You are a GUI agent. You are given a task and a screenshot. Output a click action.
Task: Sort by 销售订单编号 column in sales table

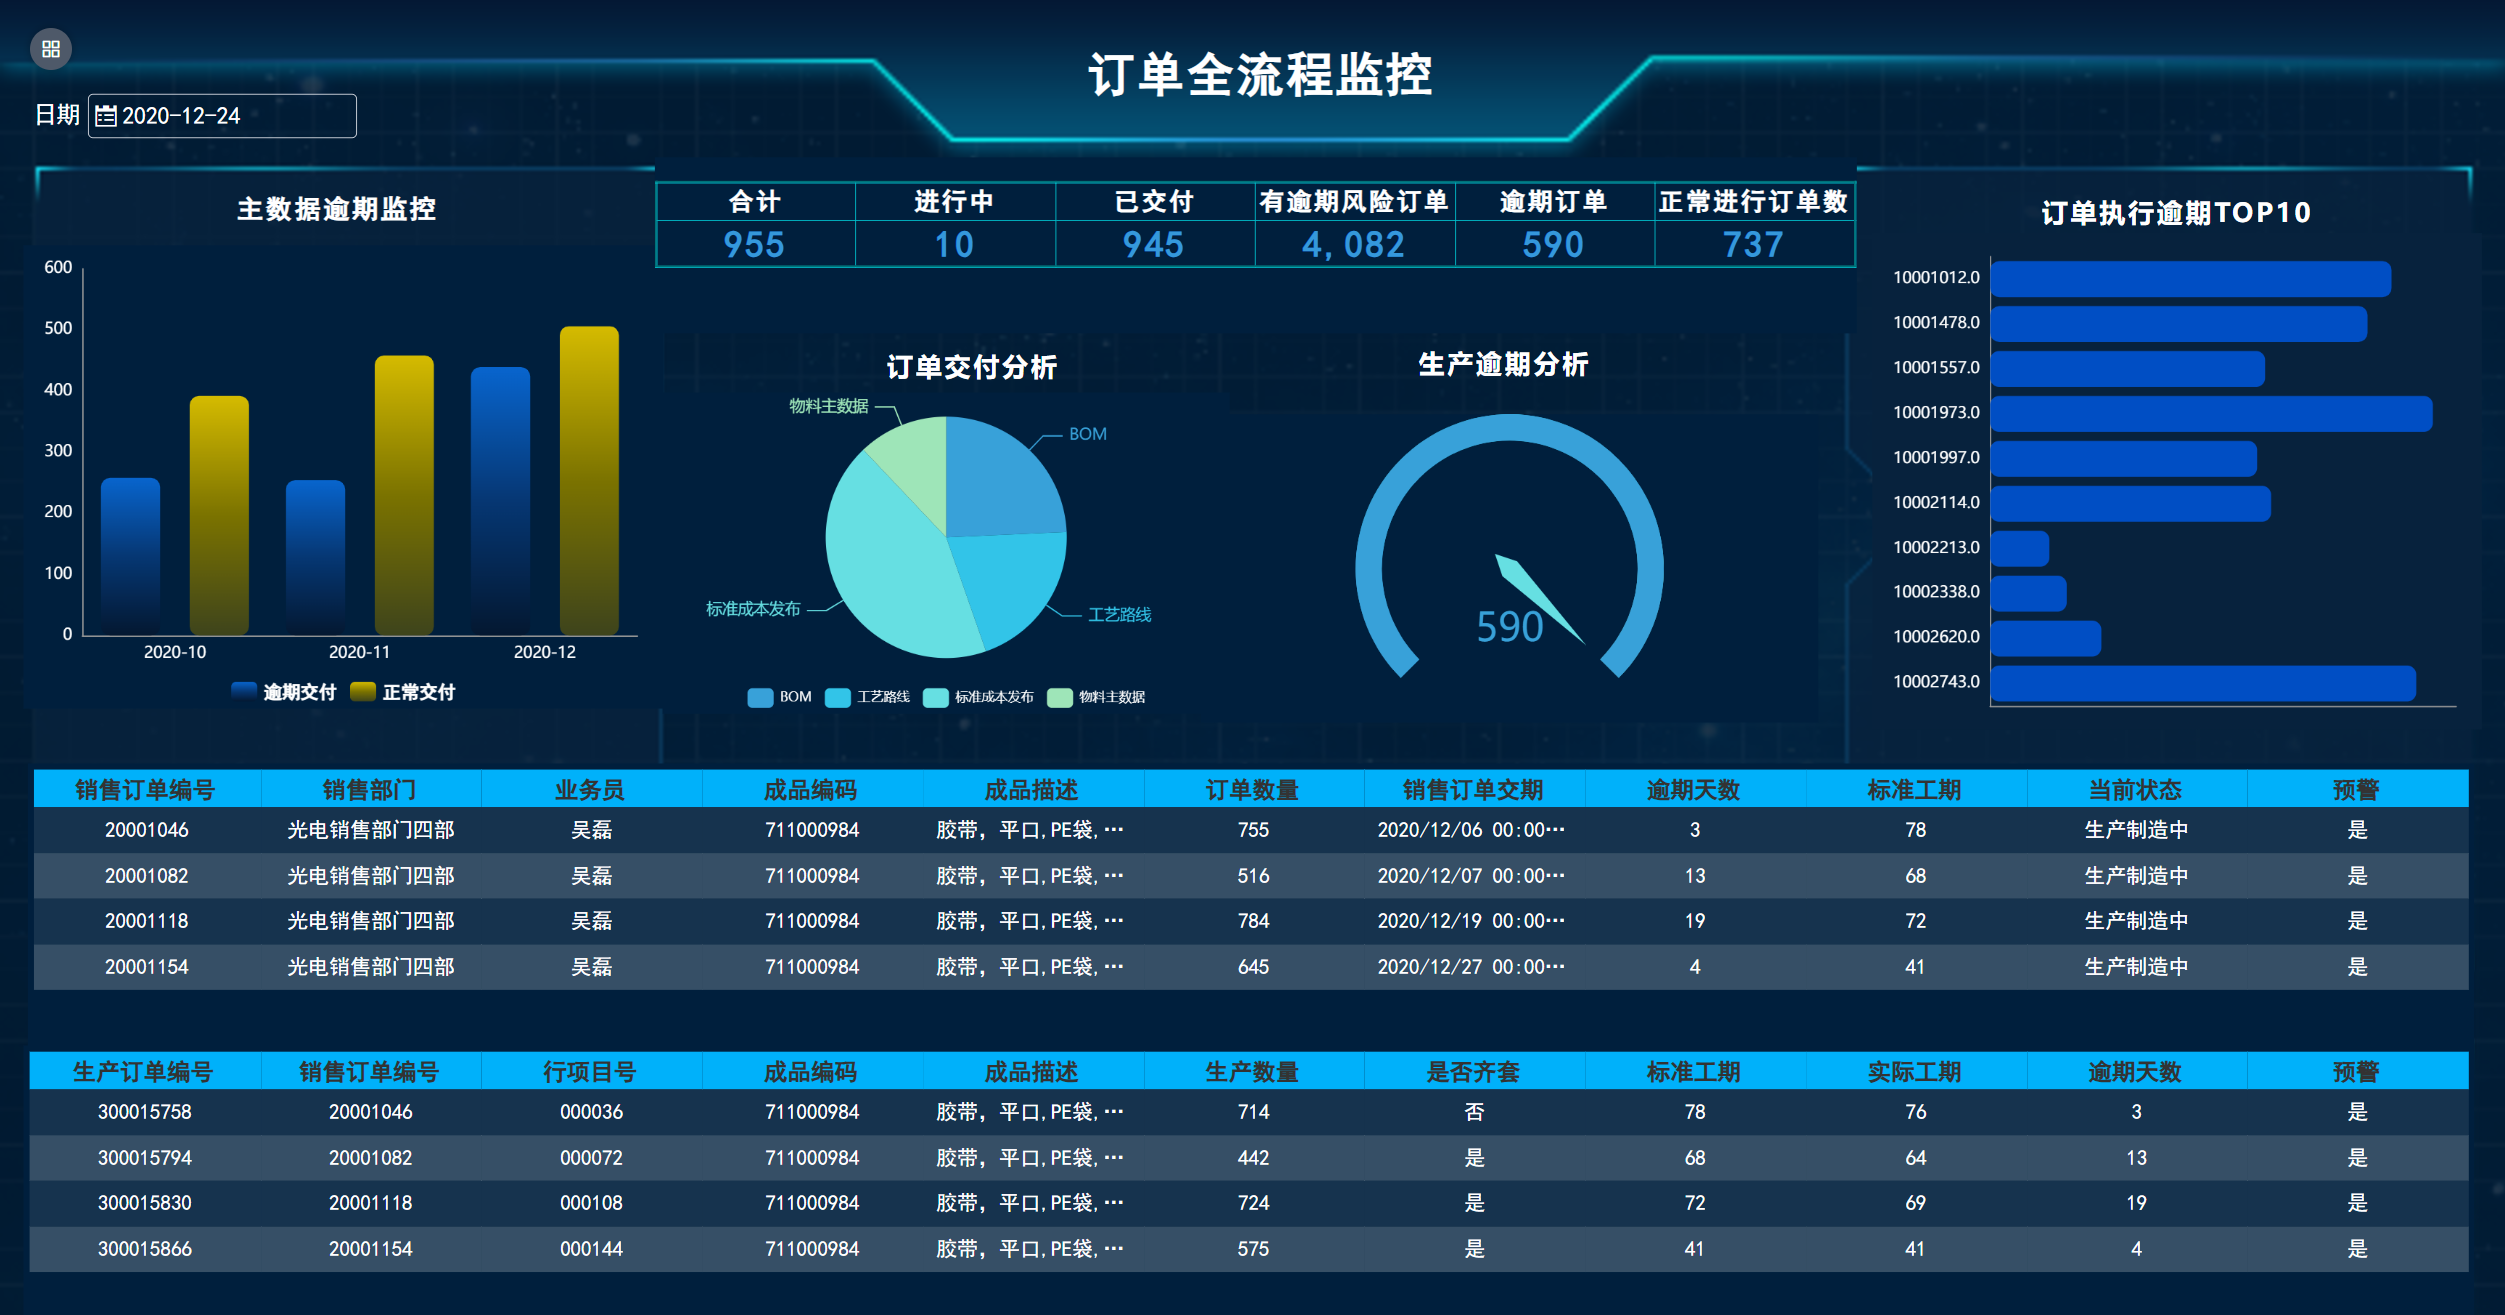[146, 790]
